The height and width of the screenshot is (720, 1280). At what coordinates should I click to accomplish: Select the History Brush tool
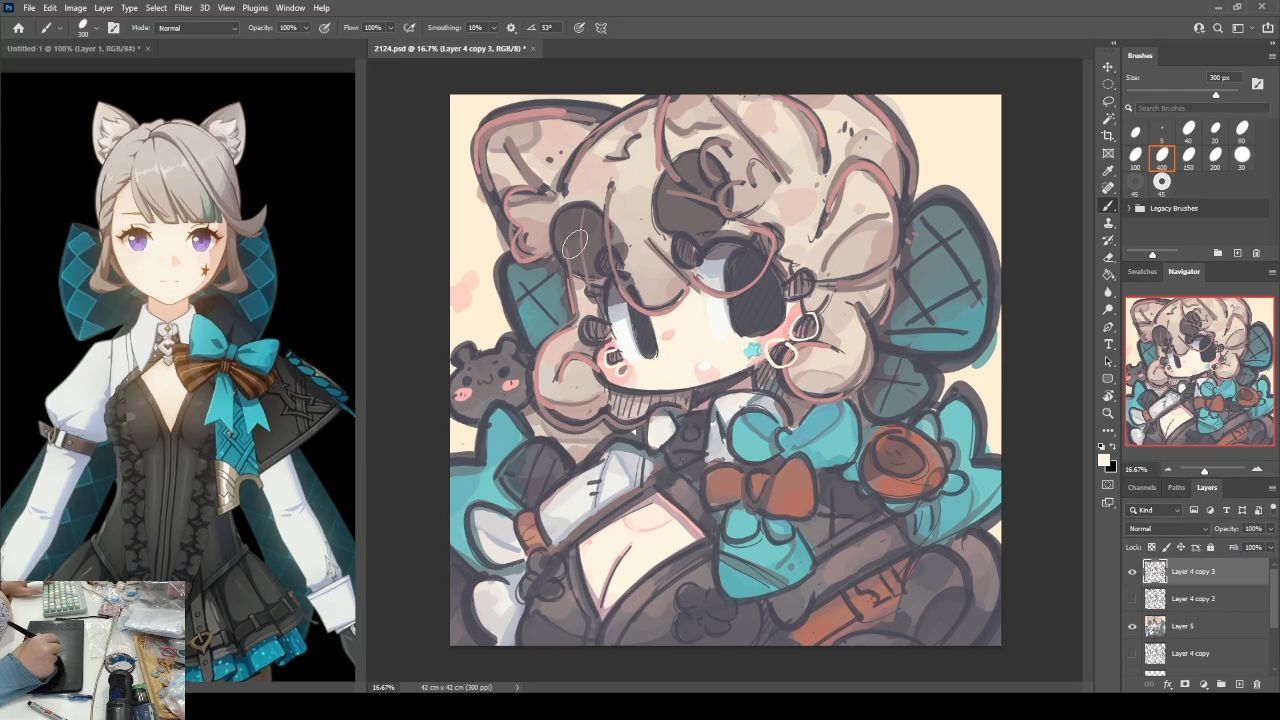[1108, 240]
